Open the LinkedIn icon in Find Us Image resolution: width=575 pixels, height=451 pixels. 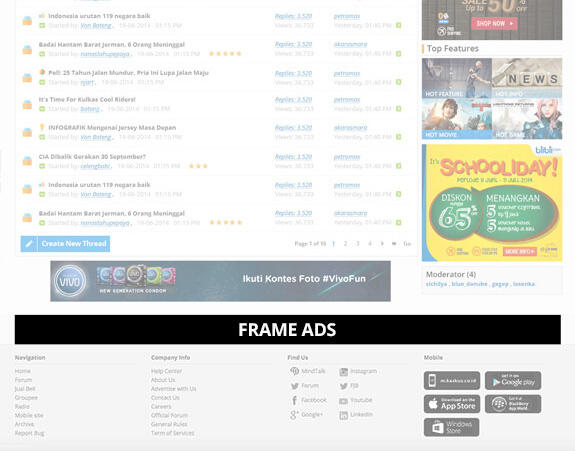pyautogui.click(x=343, y=415)
